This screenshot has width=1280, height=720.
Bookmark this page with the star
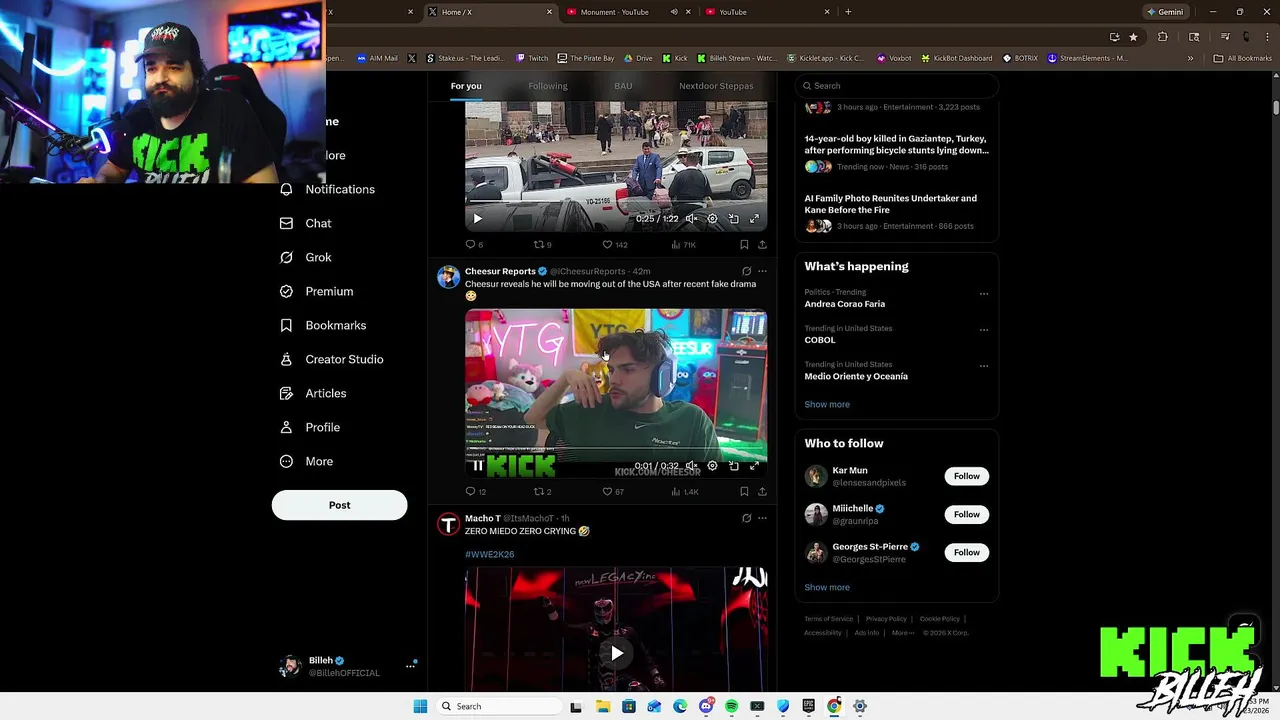[1133, 37]
